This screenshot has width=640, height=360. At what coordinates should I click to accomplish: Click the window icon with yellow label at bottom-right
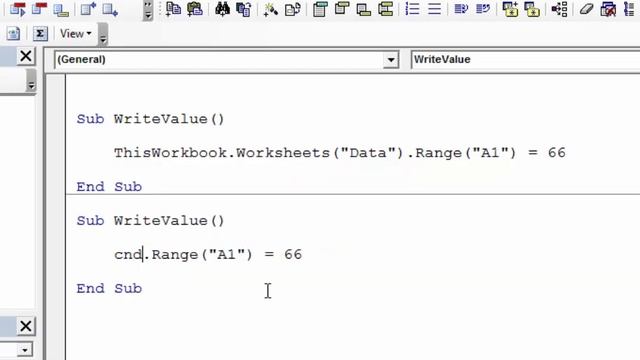(363, 9)
